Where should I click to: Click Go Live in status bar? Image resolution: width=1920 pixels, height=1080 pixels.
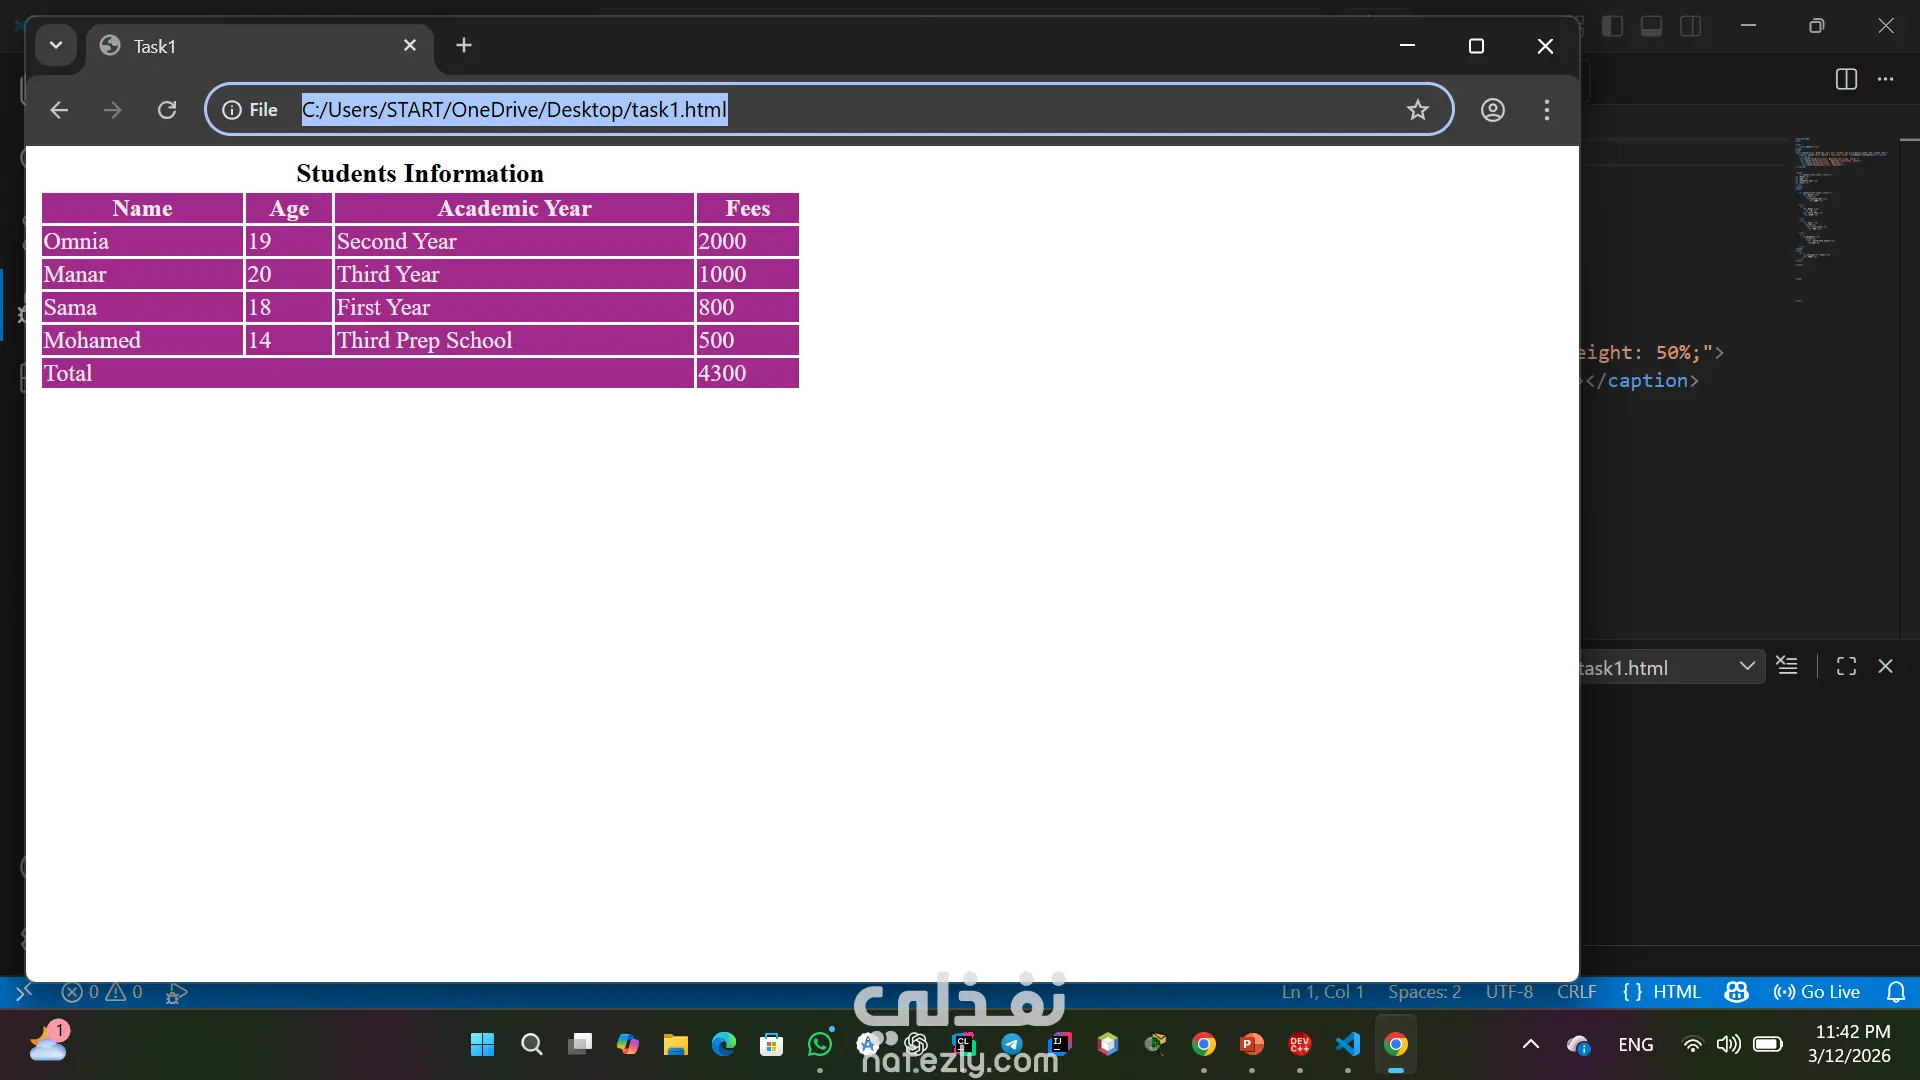tap(1817, 992)
